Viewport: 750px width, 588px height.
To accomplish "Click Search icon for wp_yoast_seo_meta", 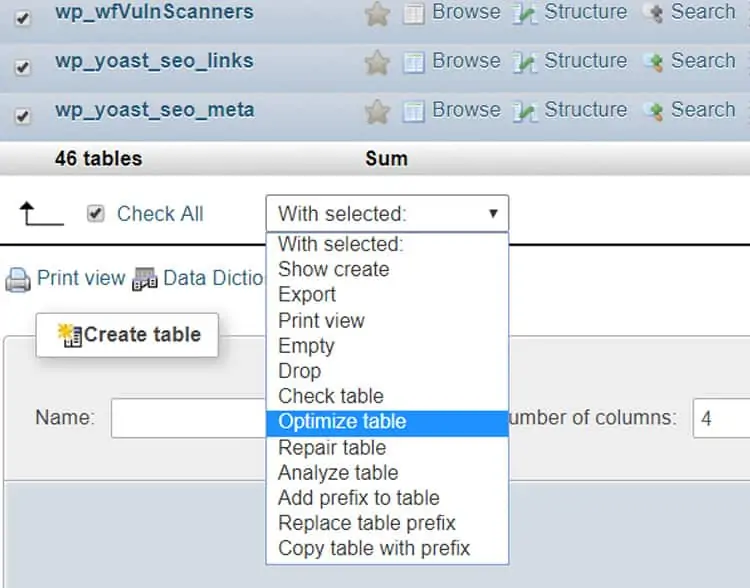I will (x=653, y=111).
